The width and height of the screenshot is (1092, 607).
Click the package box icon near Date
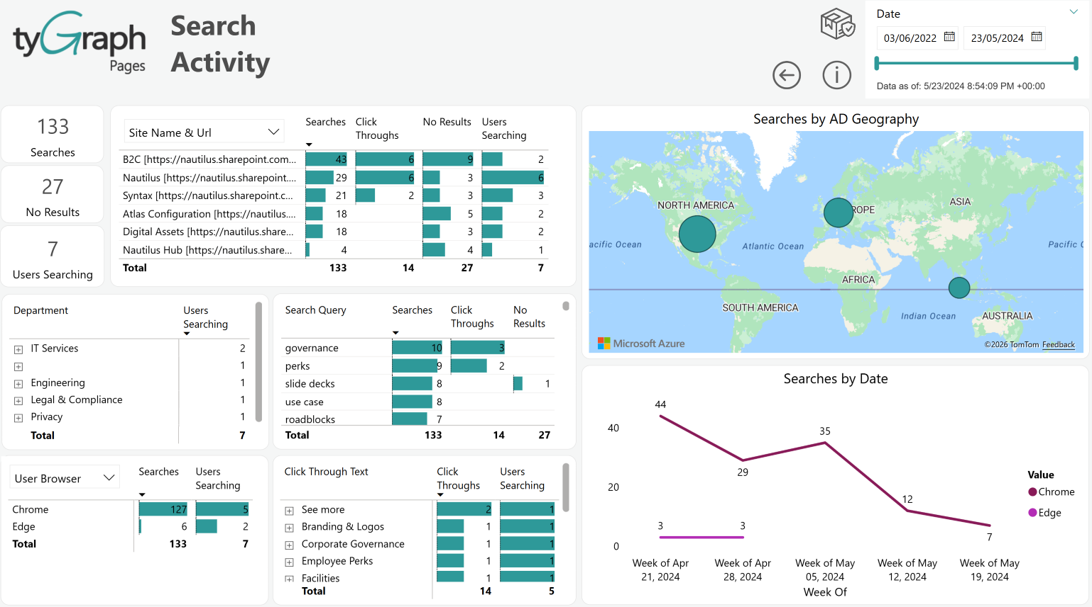coord(837,24)
